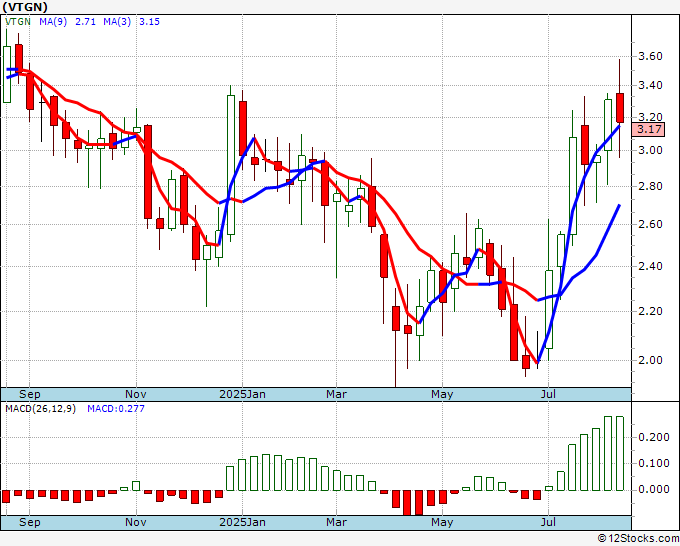Click the 2.80 price axis label
Viewport: 680px width, 546px height.
click(650, 186)
